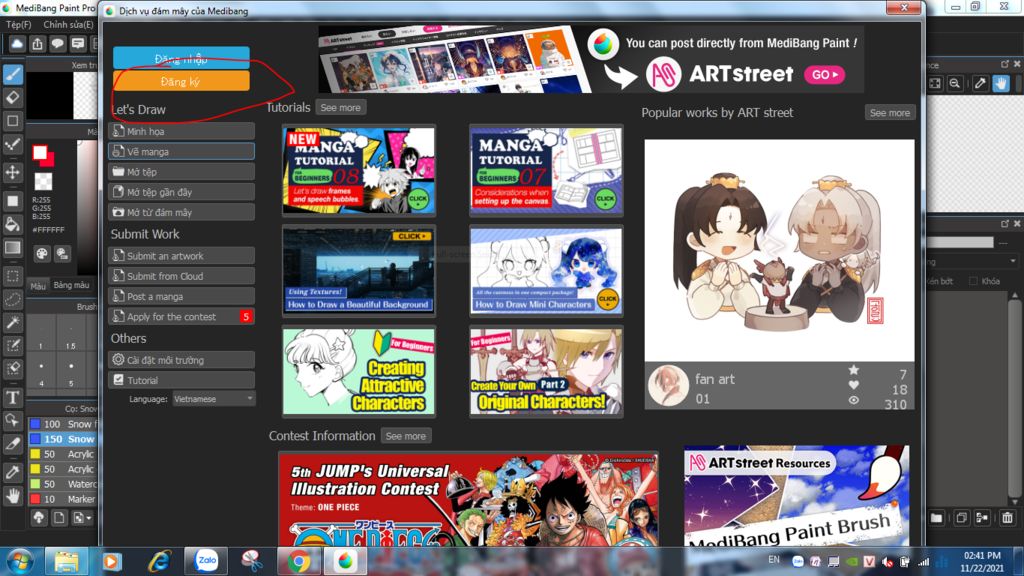
Task: Open Google Chrome from the taskbar
Action: [x=298, y=561]
